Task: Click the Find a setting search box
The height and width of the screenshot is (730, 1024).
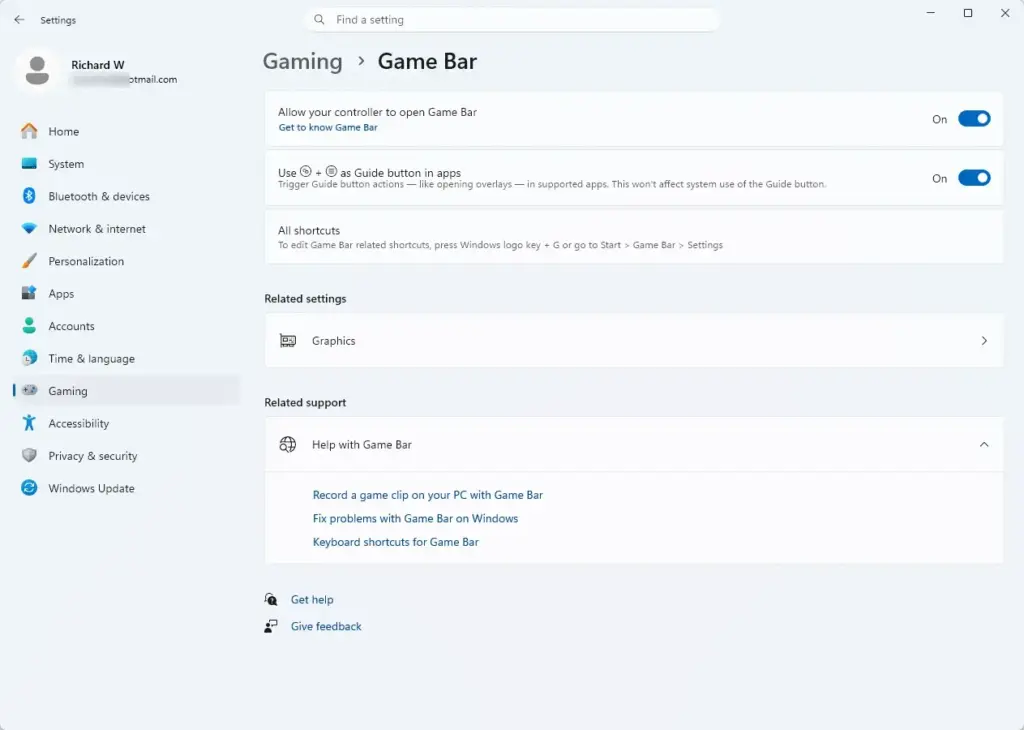Action: (x=511, y=20)
